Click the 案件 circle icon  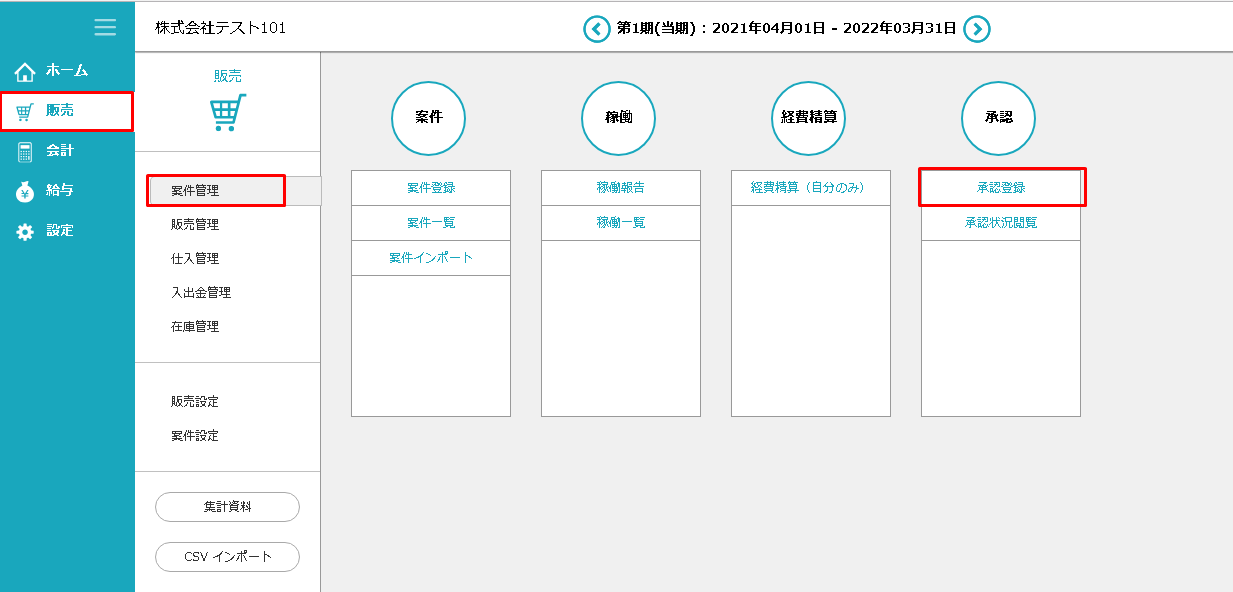[x=428, y=118]
